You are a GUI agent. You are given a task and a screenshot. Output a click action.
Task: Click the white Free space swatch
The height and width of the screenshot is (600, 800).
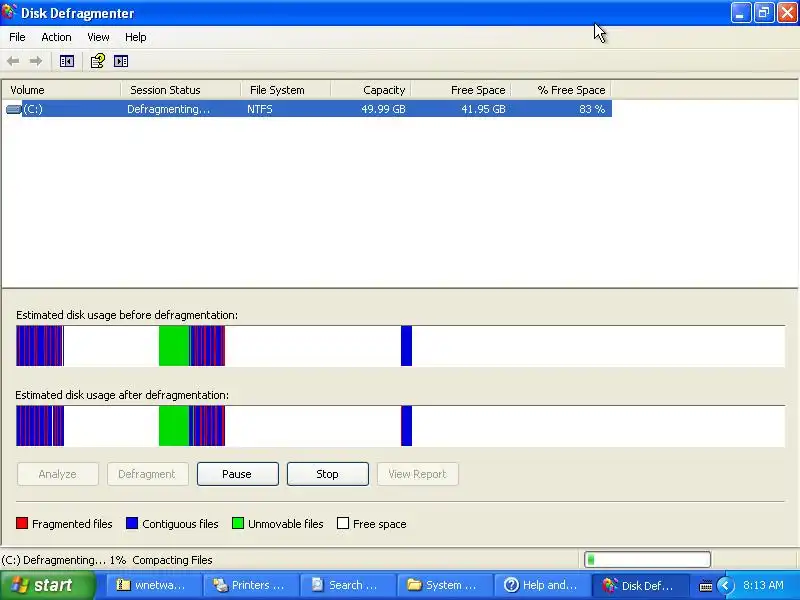tap(343, 523)
